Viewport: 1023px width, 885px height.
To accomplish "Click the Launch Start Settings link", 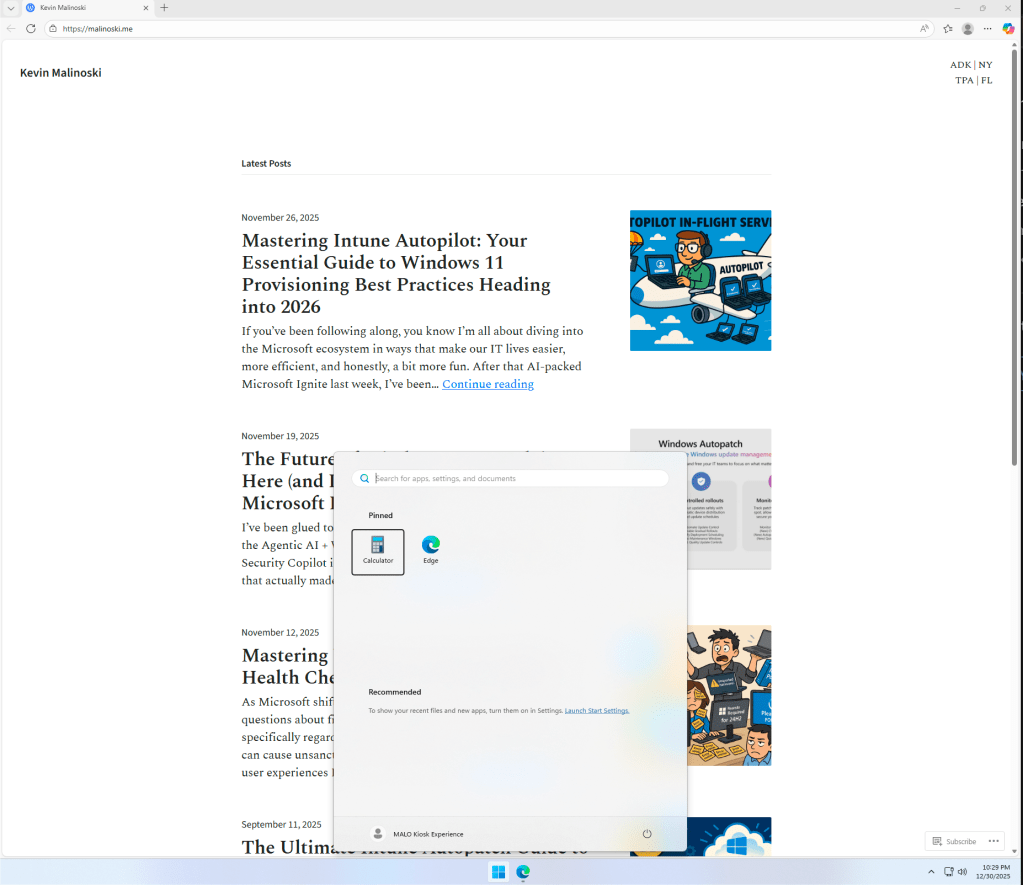I will pos(597,710).
